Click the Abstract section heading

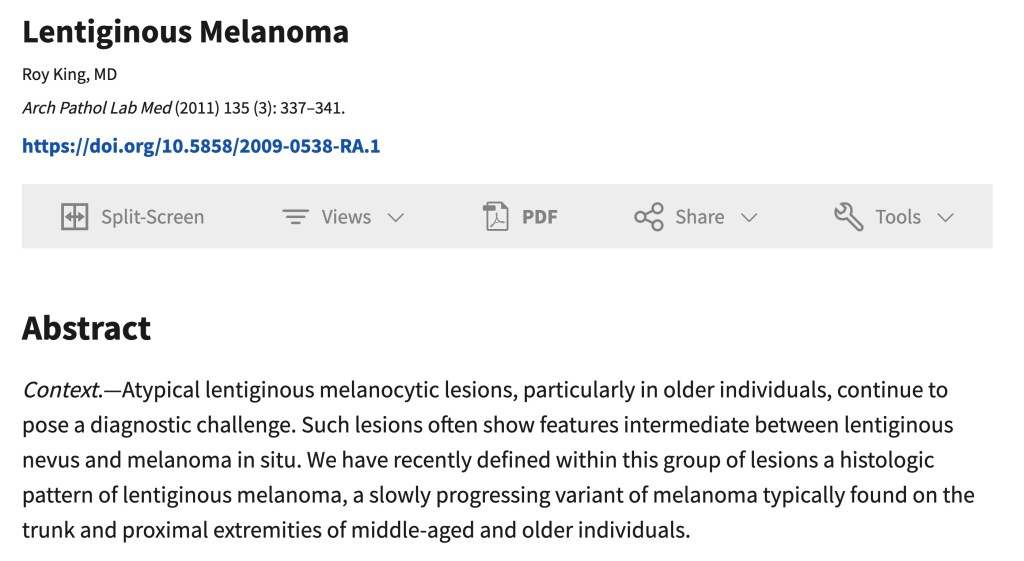pyautogui.click(x=86, y=328)
